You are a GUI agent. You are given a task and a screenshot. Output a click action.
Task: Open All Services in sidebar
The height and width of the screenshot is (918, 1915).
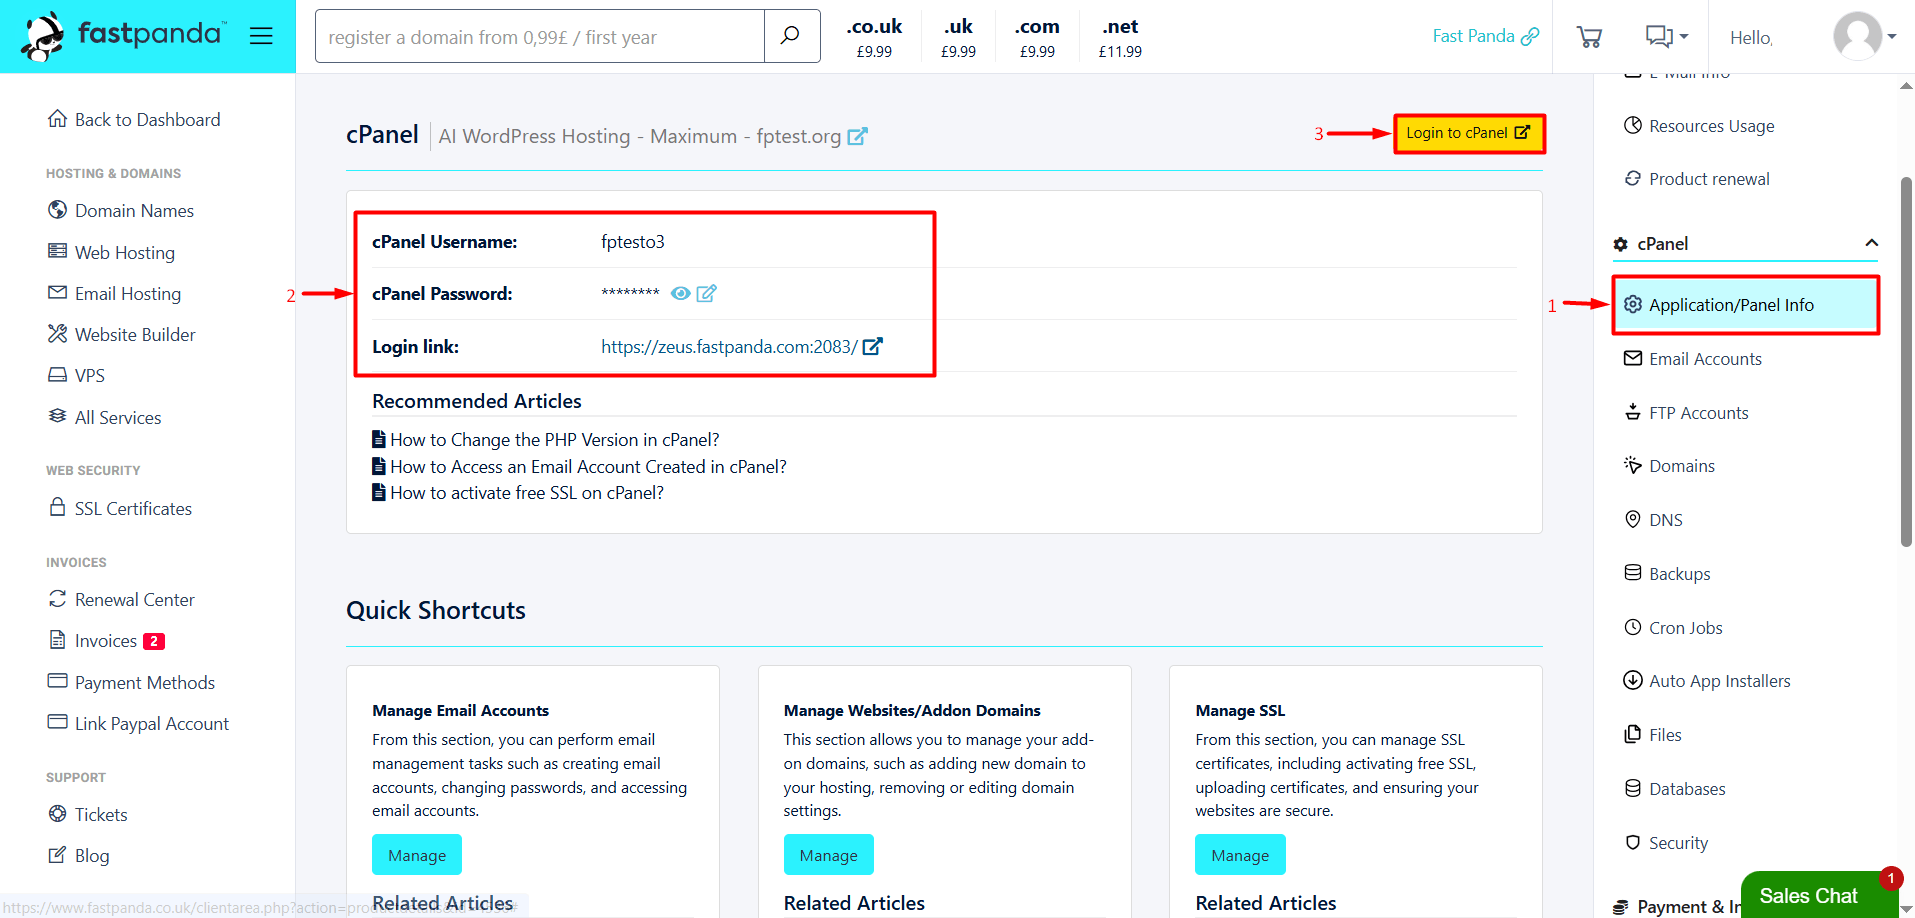[x=104, y=417]
